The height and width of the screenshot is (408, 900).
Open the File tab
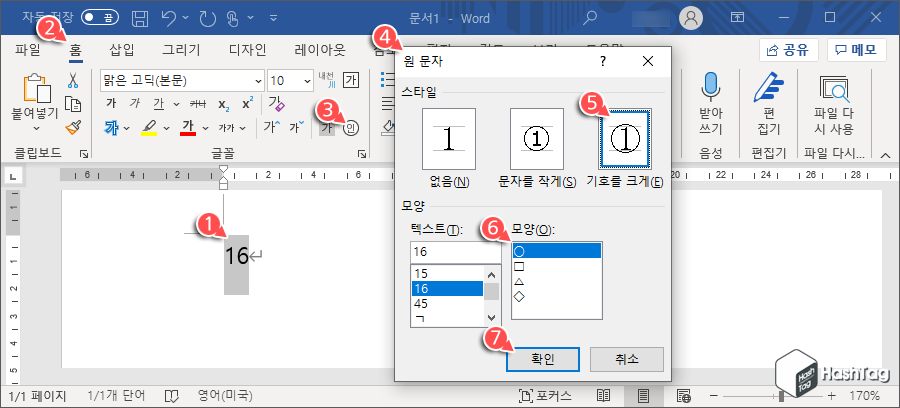point(28,50)
